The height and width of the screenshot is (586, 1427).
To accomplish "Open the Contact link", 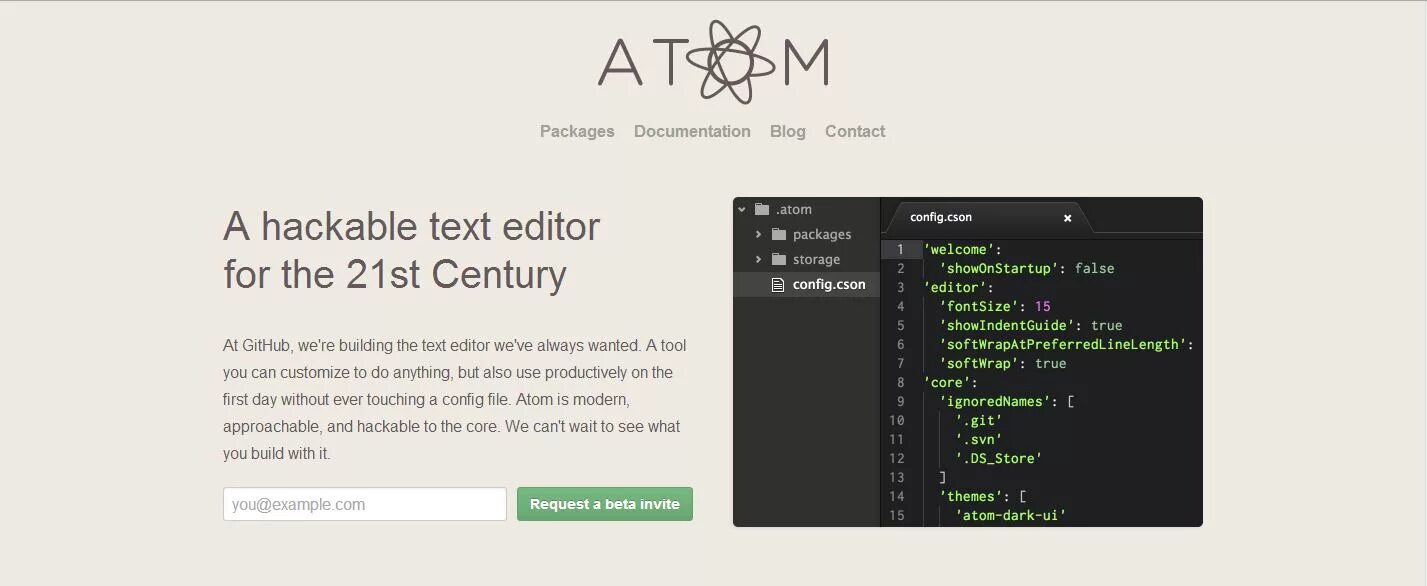I will (x=855, y=131).
